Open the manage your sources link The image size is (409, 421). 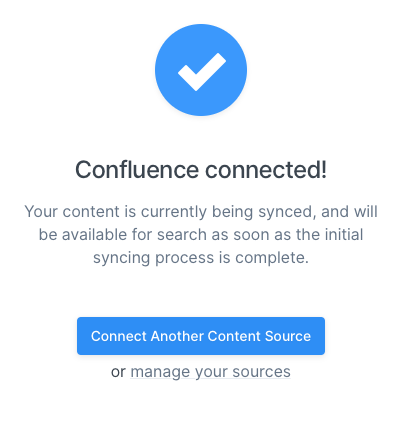coord(210,372)
